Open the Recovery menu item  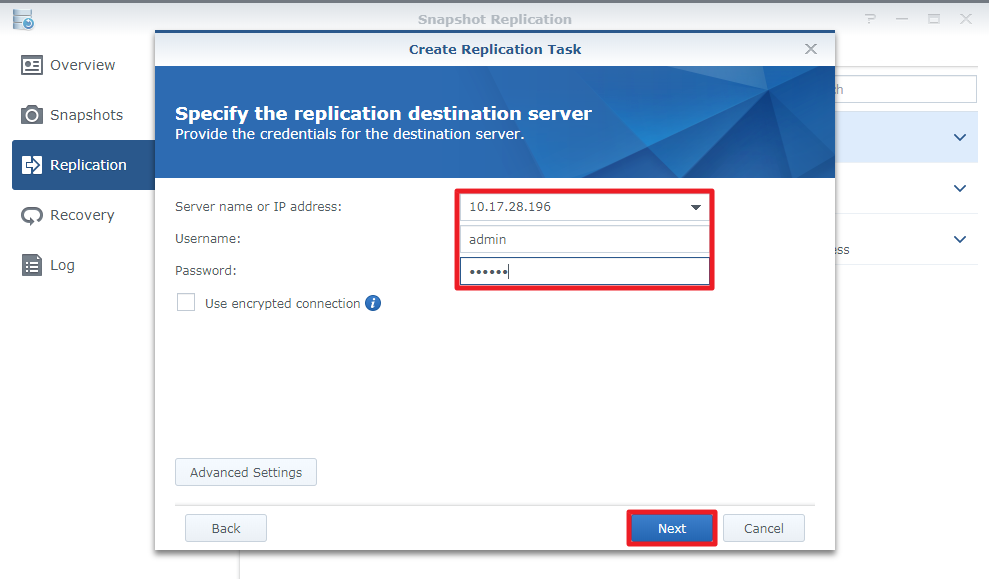point(83,215)
